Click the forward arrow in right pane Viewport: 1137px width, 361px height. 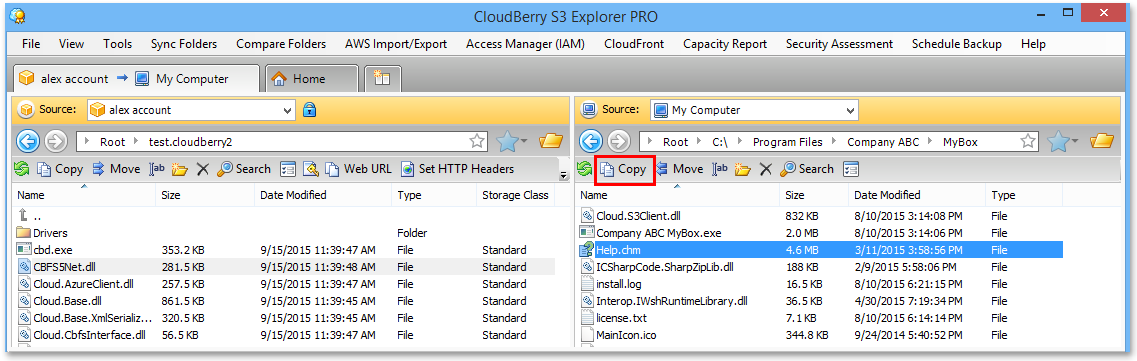[x=619, y=141]
